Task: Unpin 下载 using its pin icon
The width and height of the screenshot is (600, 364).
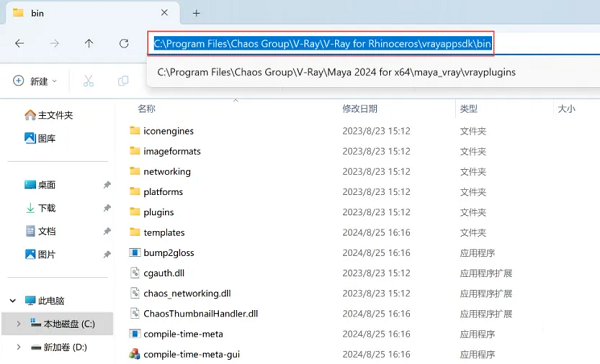Action: pos(107,208)
